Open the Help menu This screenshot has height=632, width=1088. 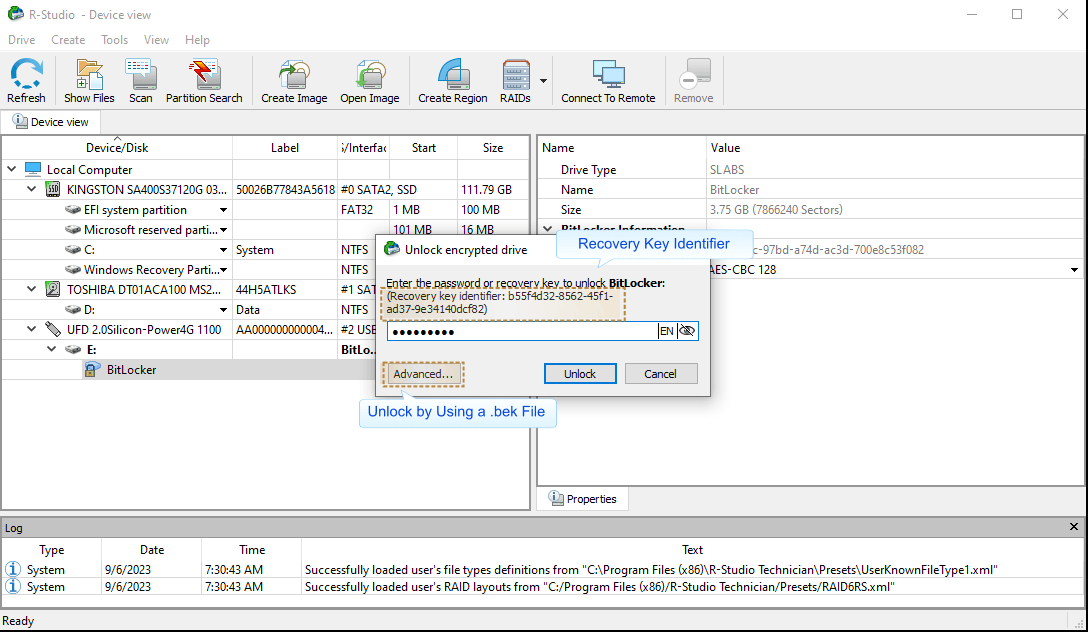pyautogui.click(x=197, y=40)
